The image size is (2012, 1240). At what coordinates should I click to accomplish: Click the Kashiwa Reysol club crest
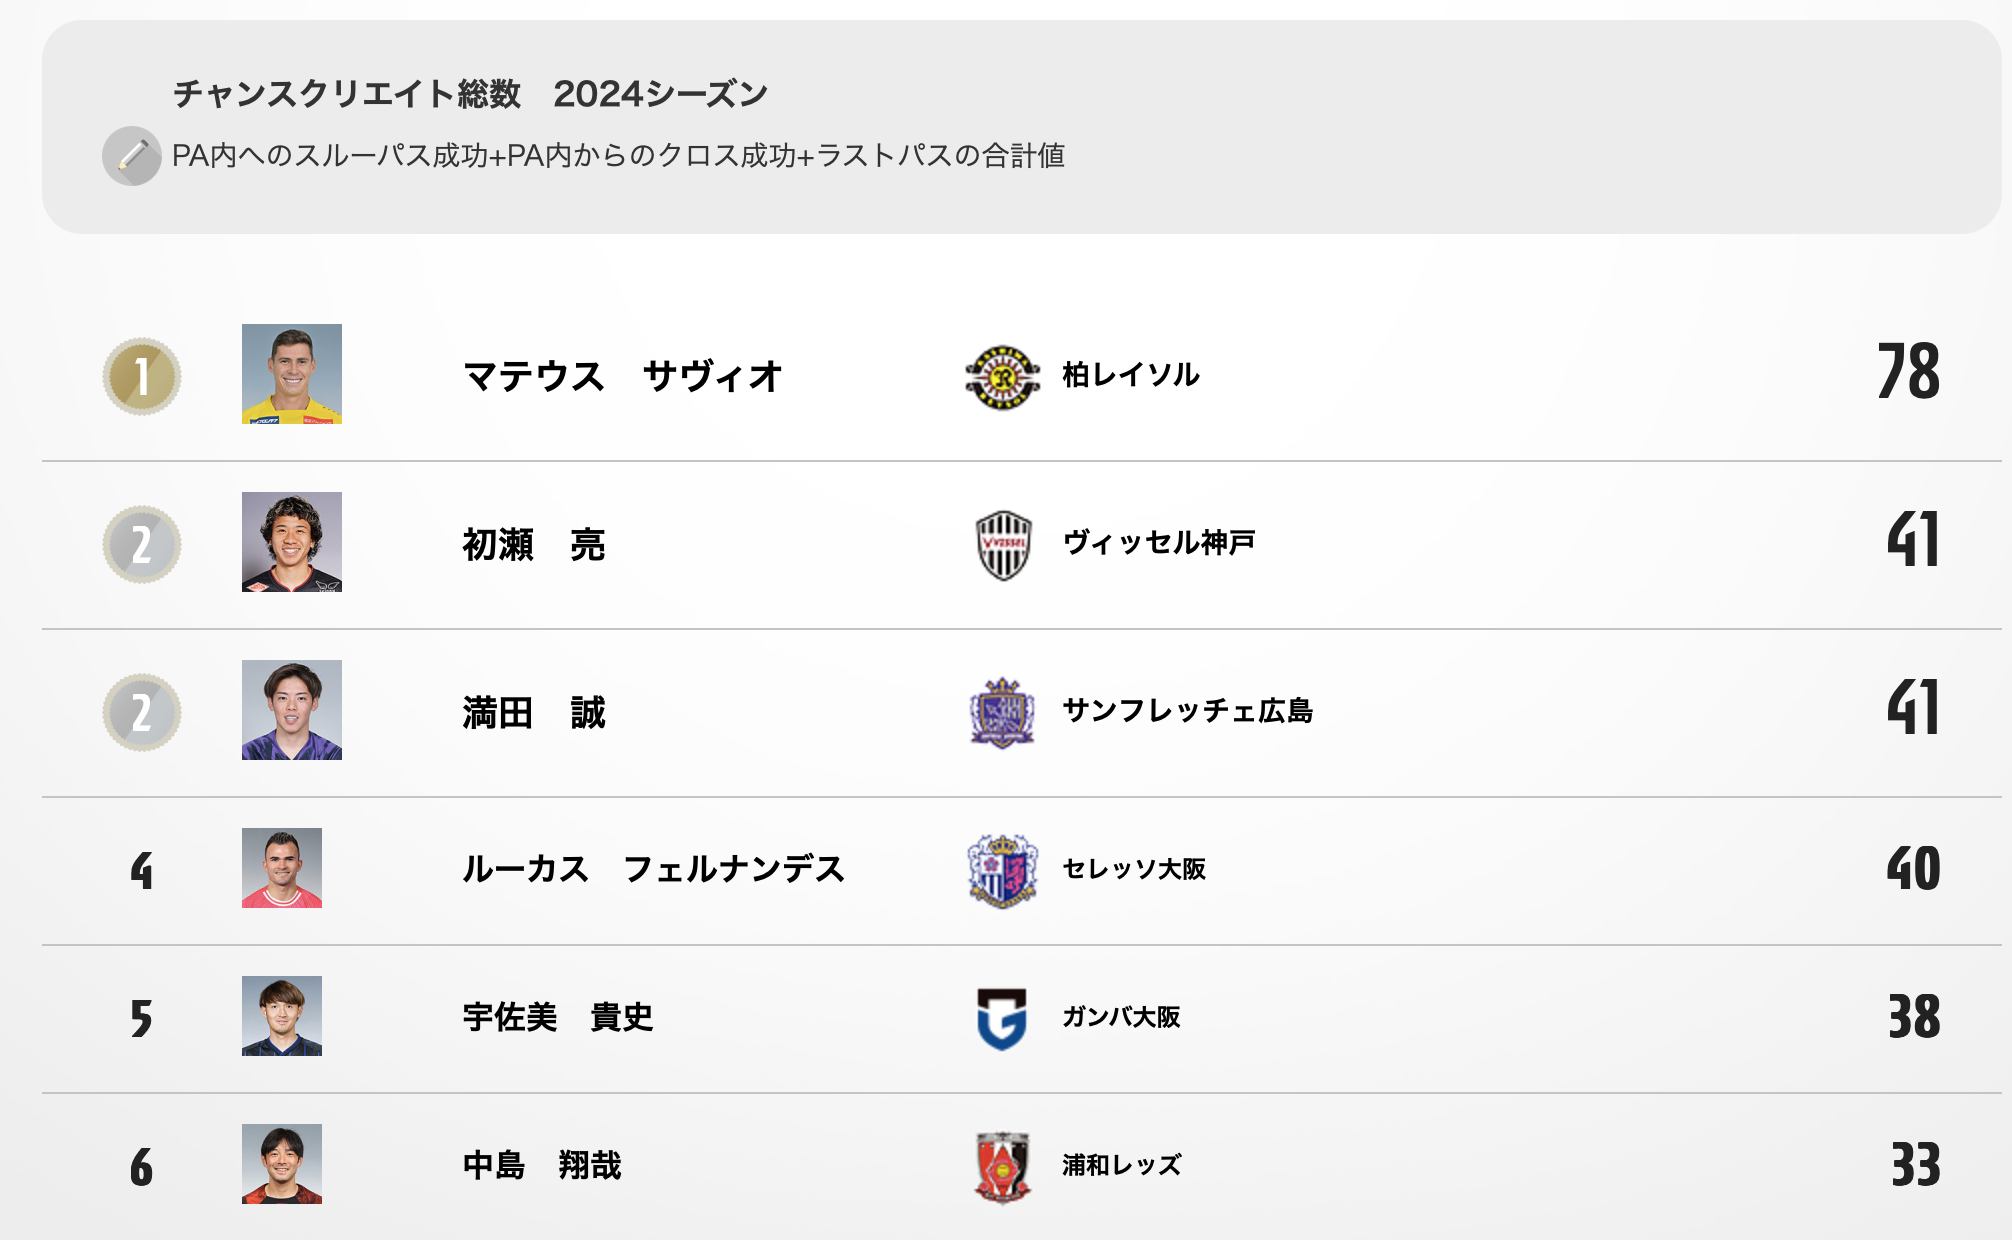click(1002, 377)
